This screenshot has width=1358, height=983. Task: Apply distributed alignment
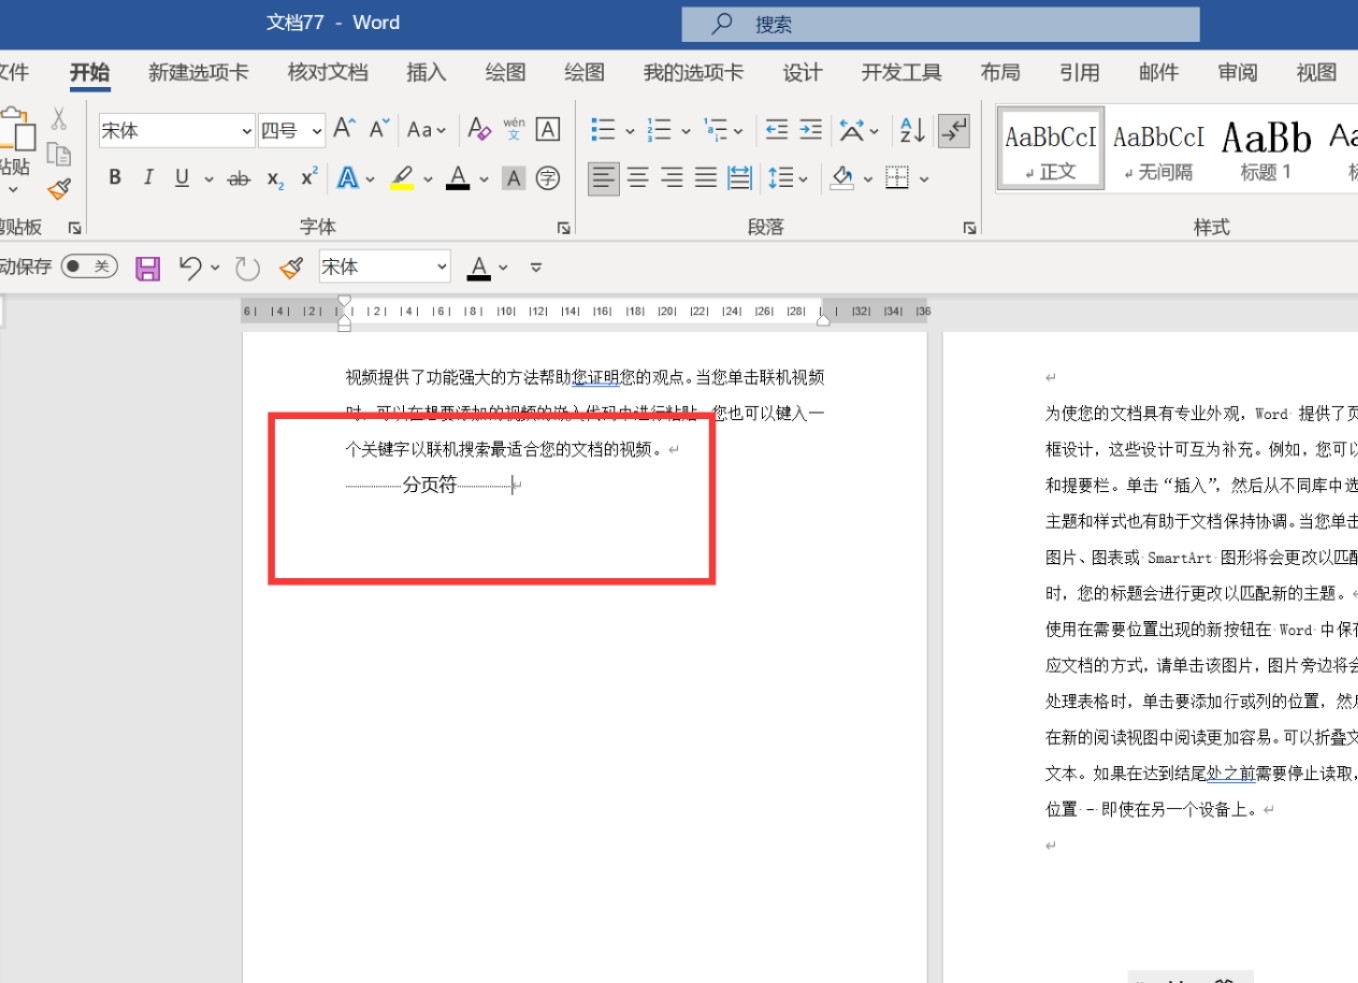coord(740,178)
